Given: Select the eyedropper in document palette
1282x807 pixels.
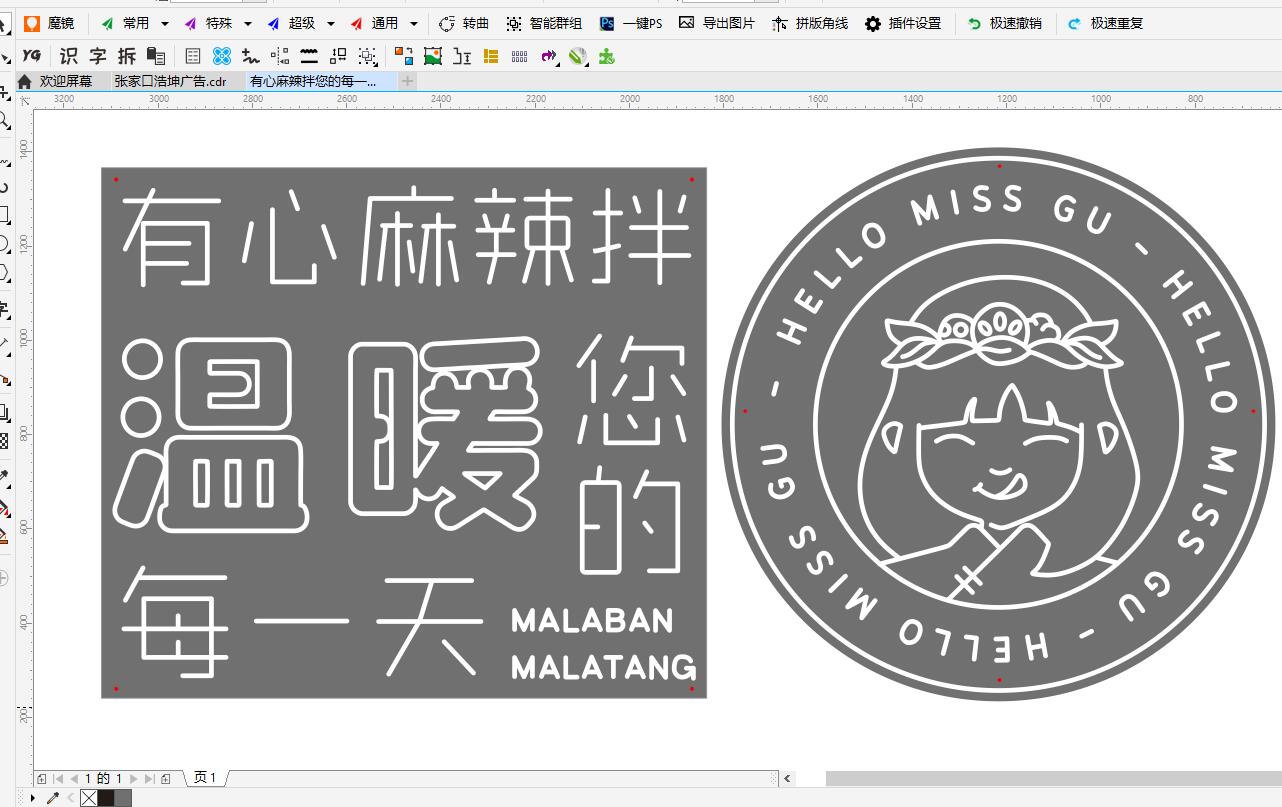Looking at the screenshot, I should click(53, 798).
